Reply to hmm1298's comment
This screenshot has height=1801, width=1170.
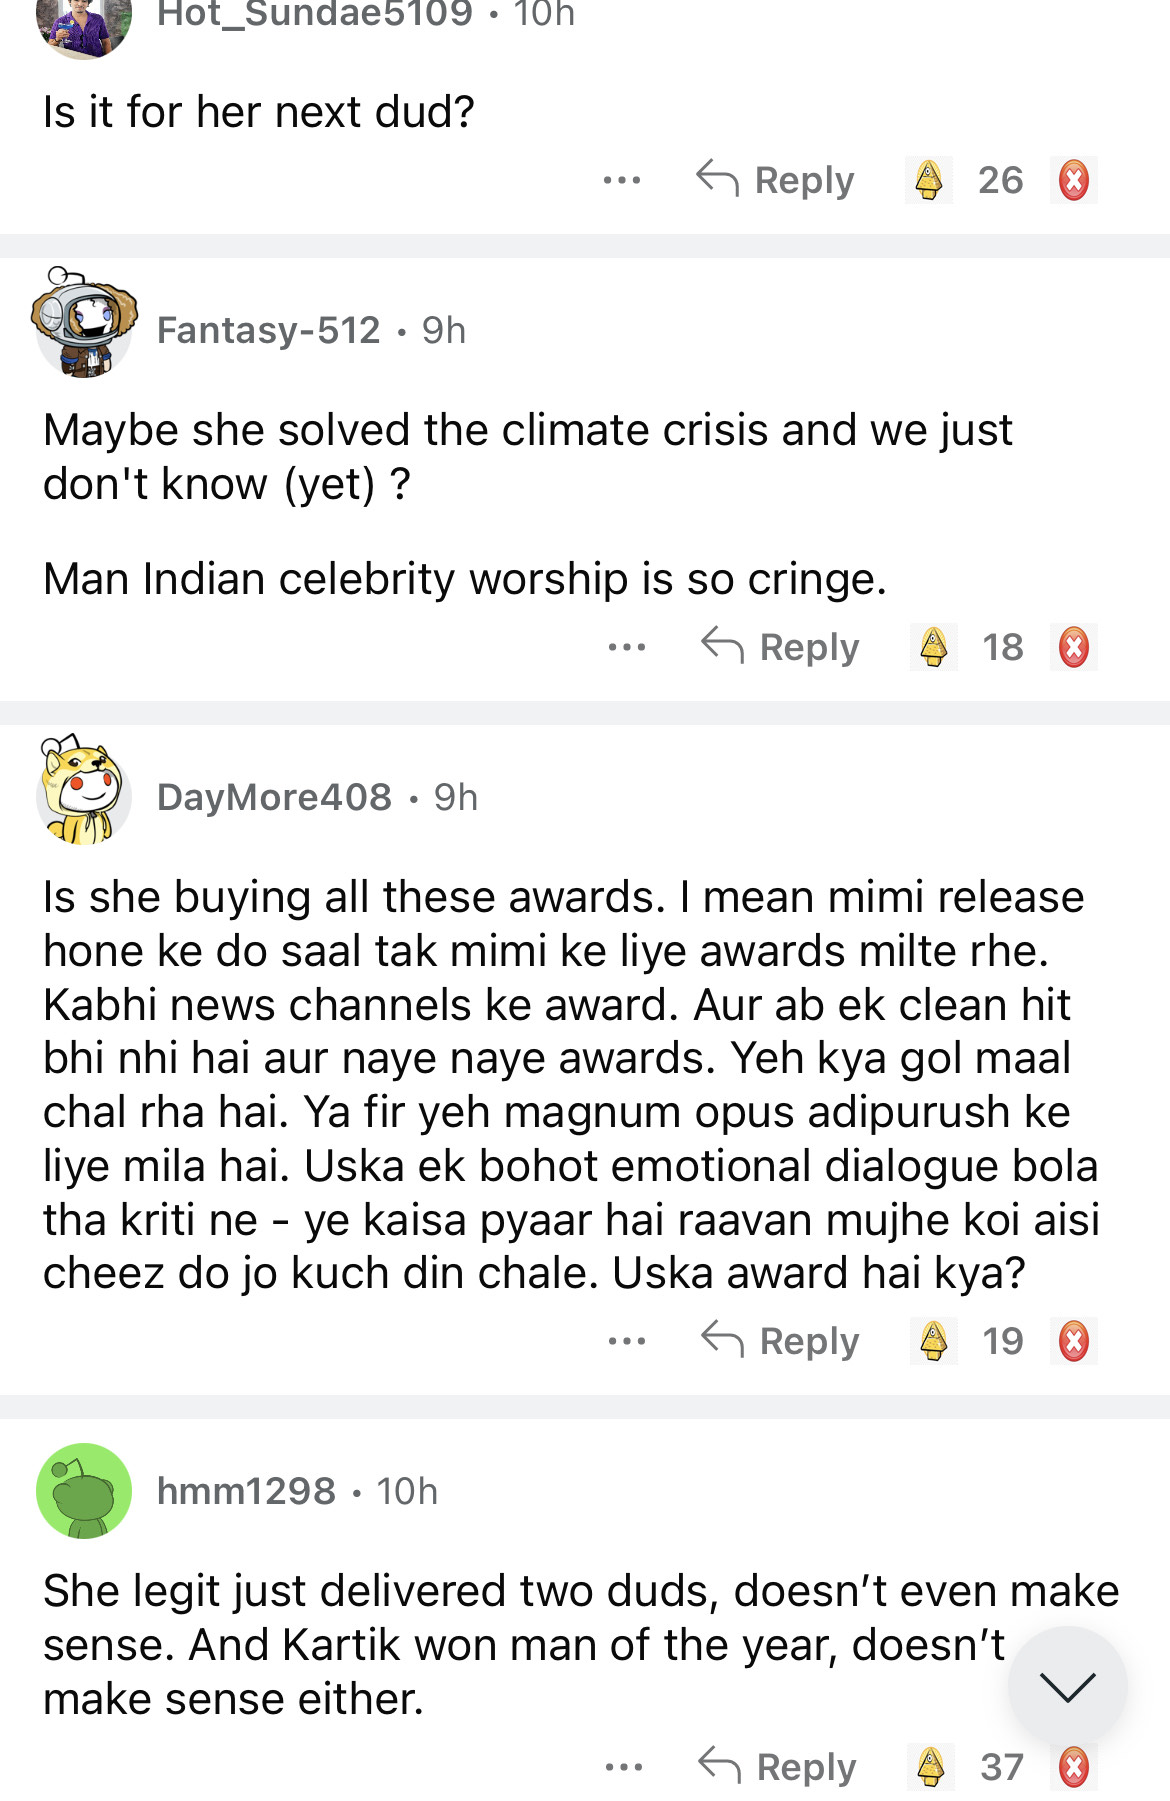click(777, 1767)
